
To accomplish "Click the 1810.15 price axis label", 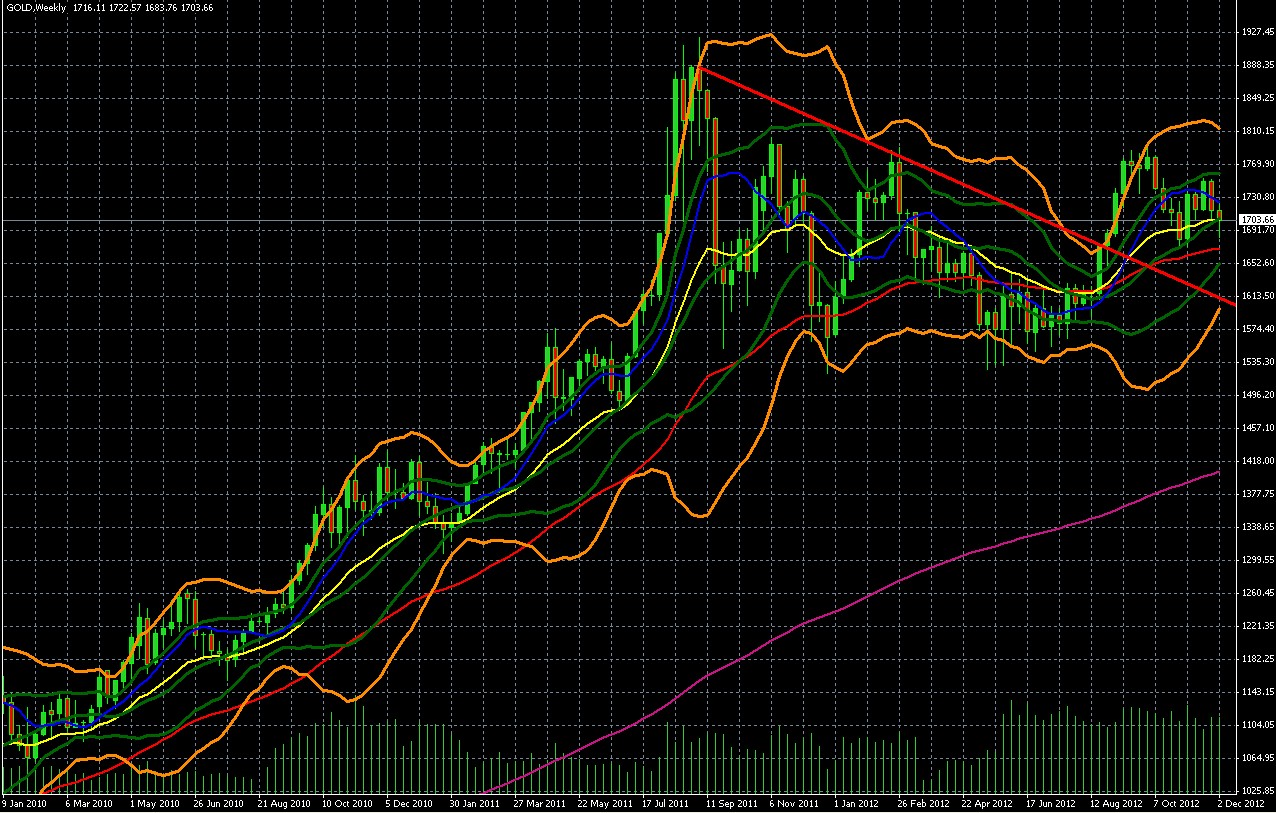I will pos(1256,131).
